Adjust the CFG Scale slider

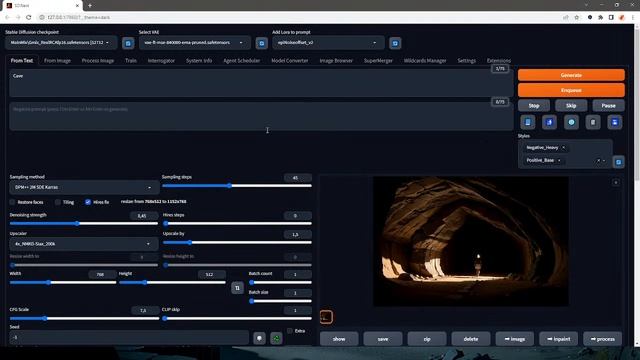[84, 318]
